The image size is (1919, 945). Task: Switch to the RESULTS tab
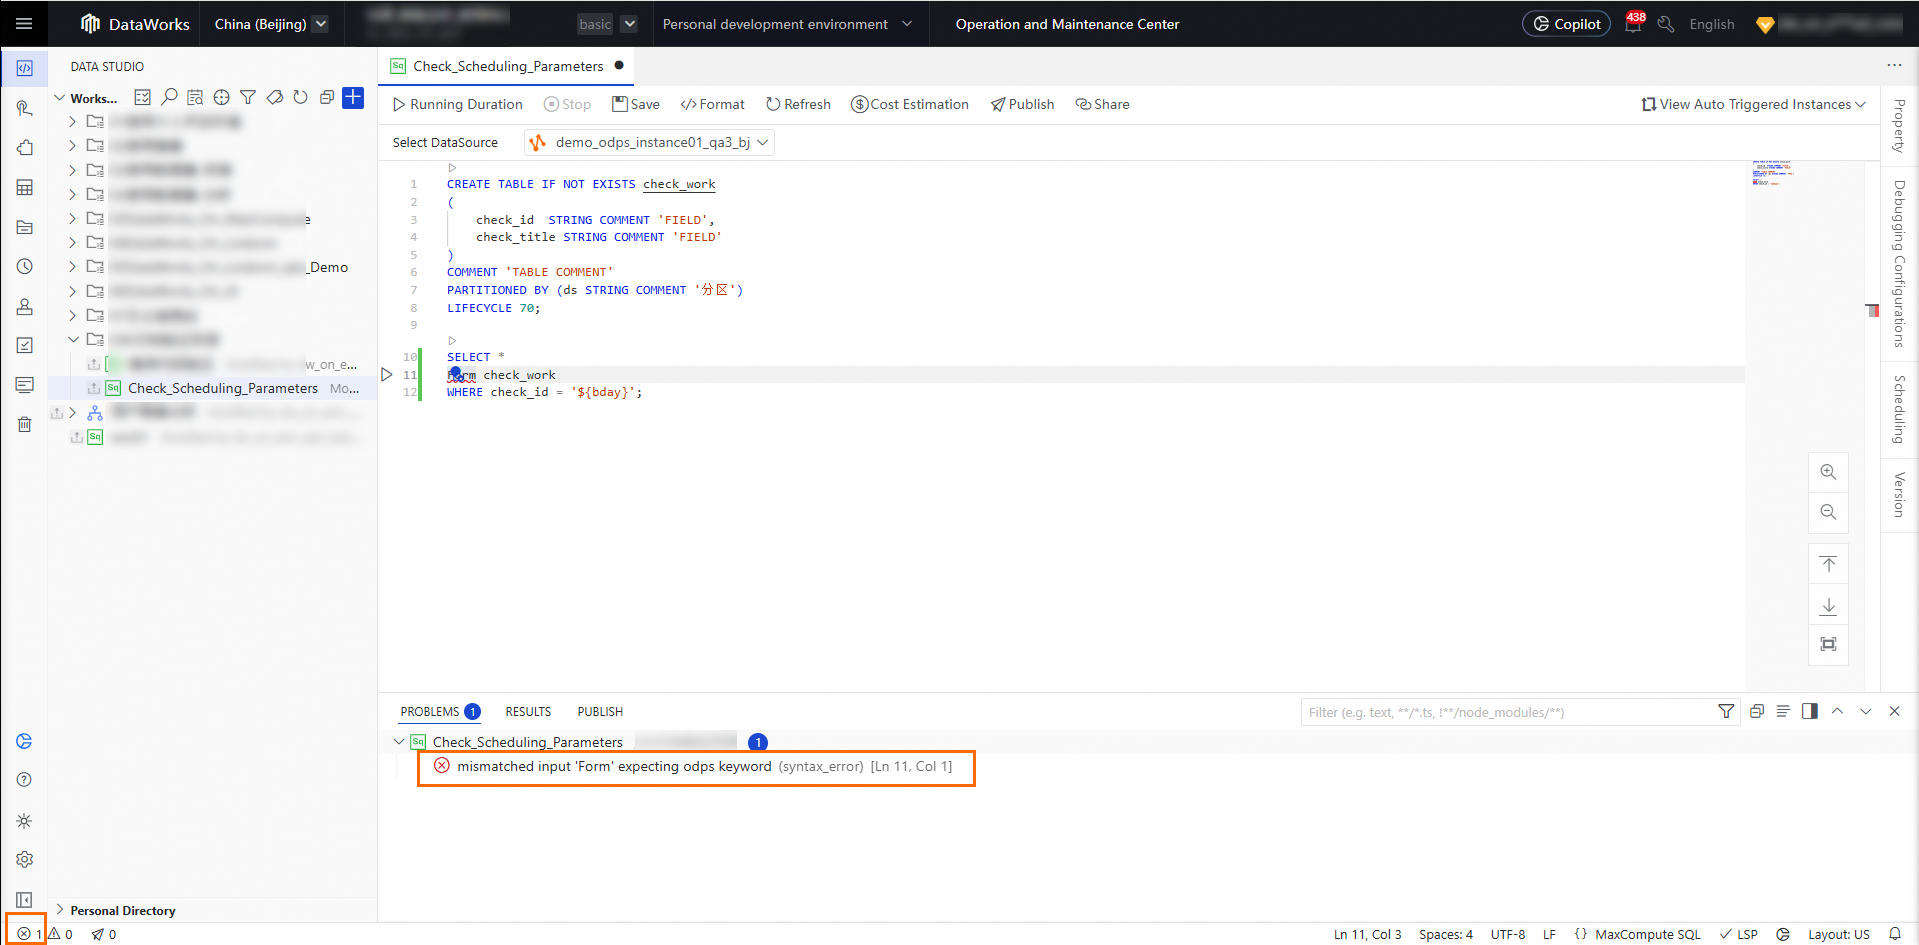pos(528,712)
